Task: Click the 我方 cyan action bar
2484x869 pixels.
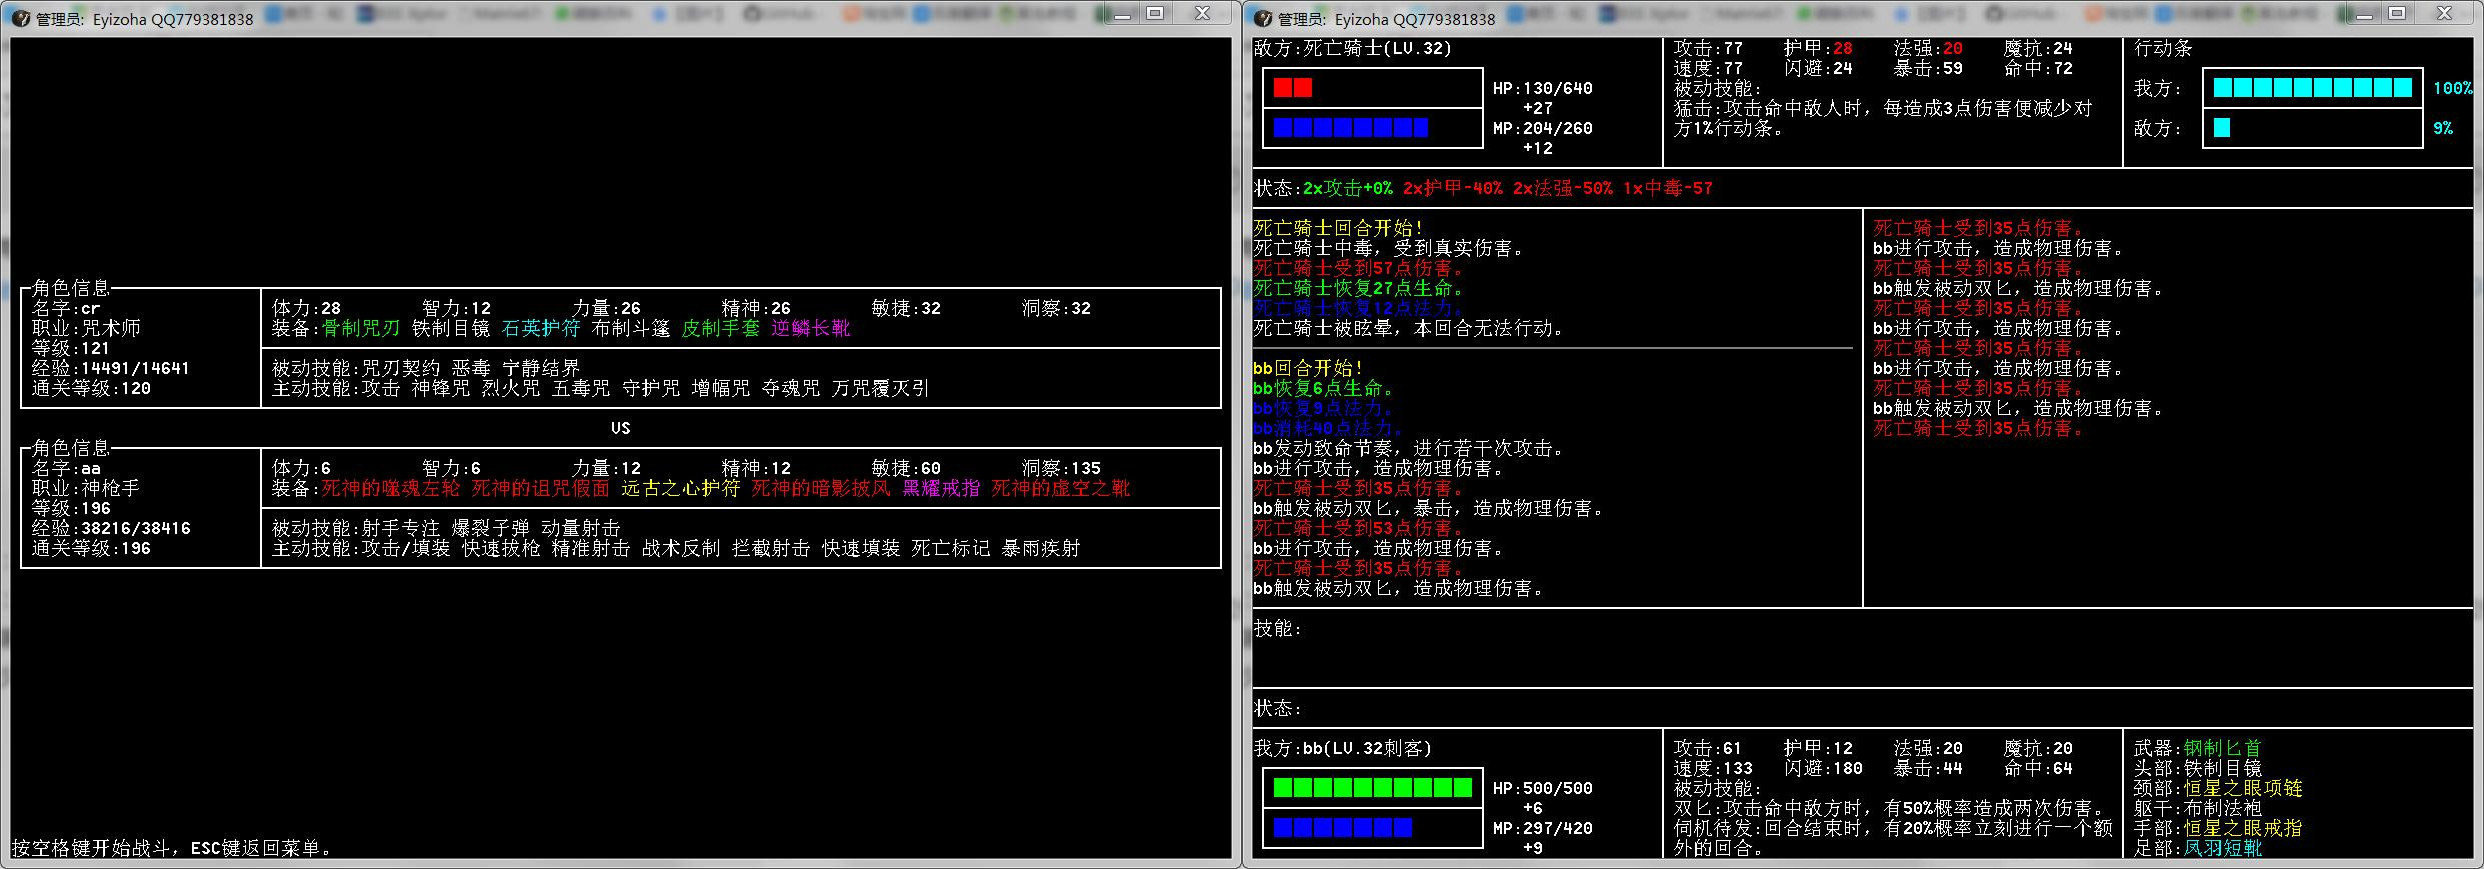Action: click(x=2313, y=88)
